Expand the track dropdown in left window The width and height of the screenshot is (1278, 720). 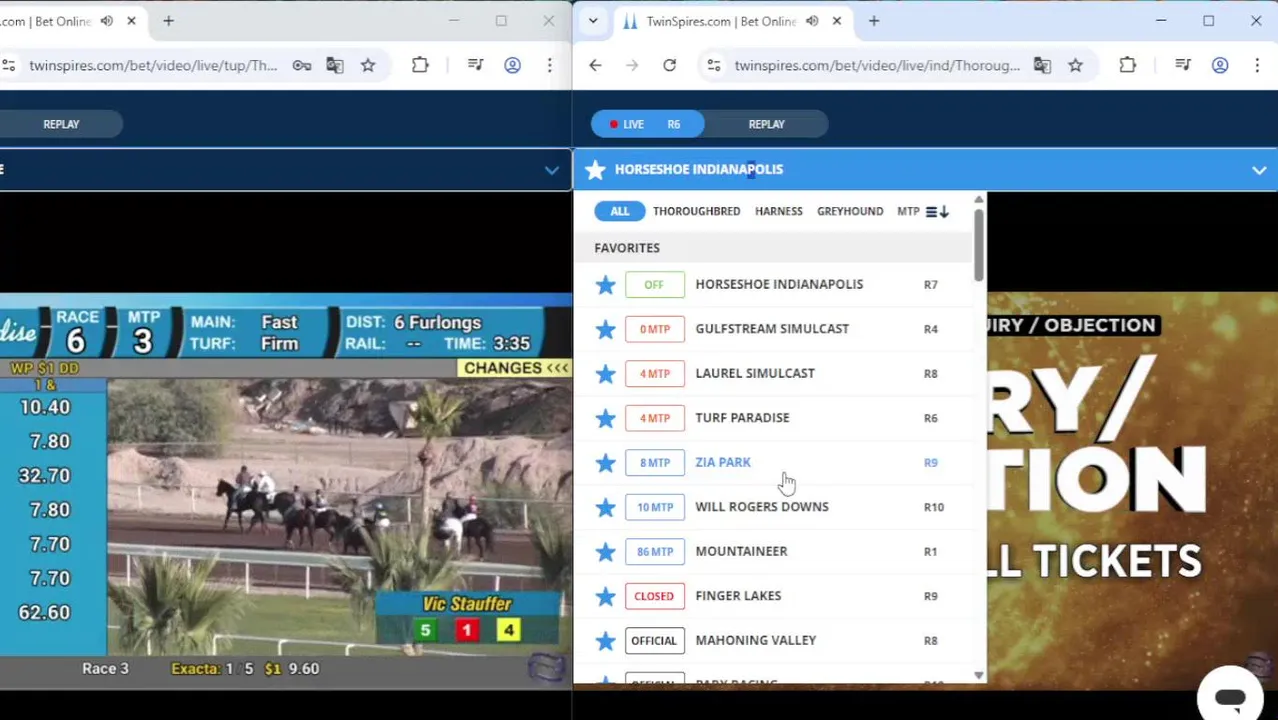[x=551, y=170]
